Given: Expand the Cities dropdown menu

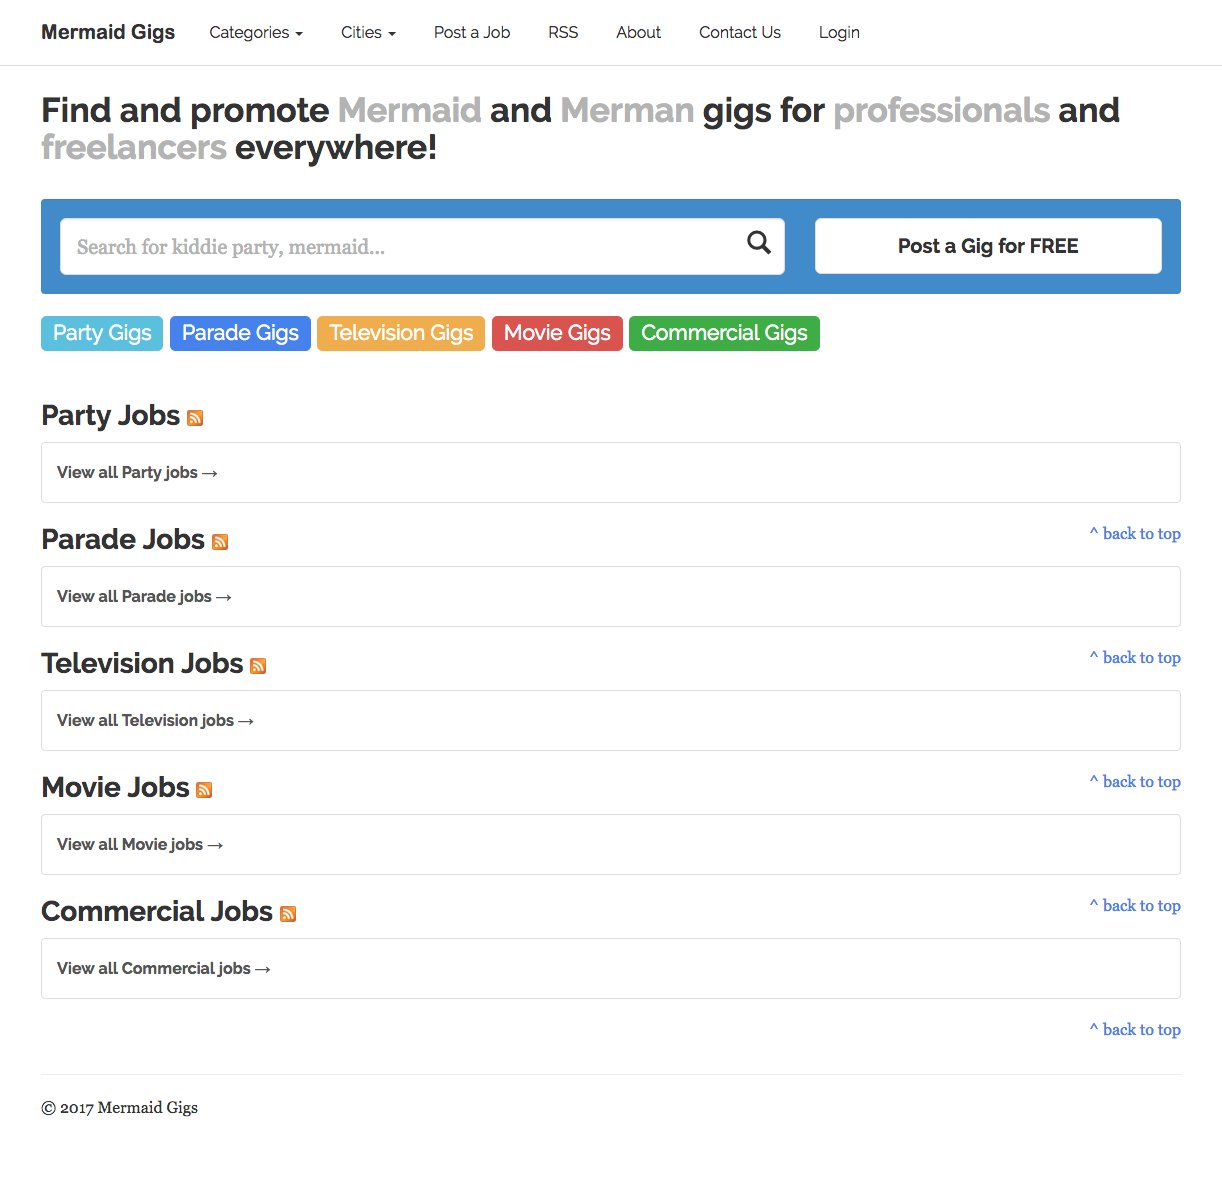Looking at the screenshot, I should point(367,32).
